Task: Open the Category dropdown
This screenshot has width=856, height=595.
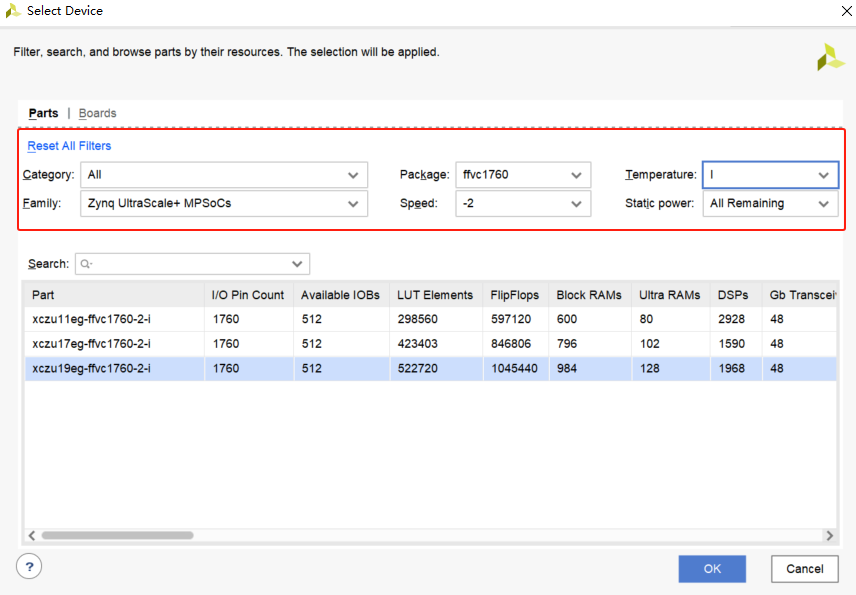Action: point(224,175)
